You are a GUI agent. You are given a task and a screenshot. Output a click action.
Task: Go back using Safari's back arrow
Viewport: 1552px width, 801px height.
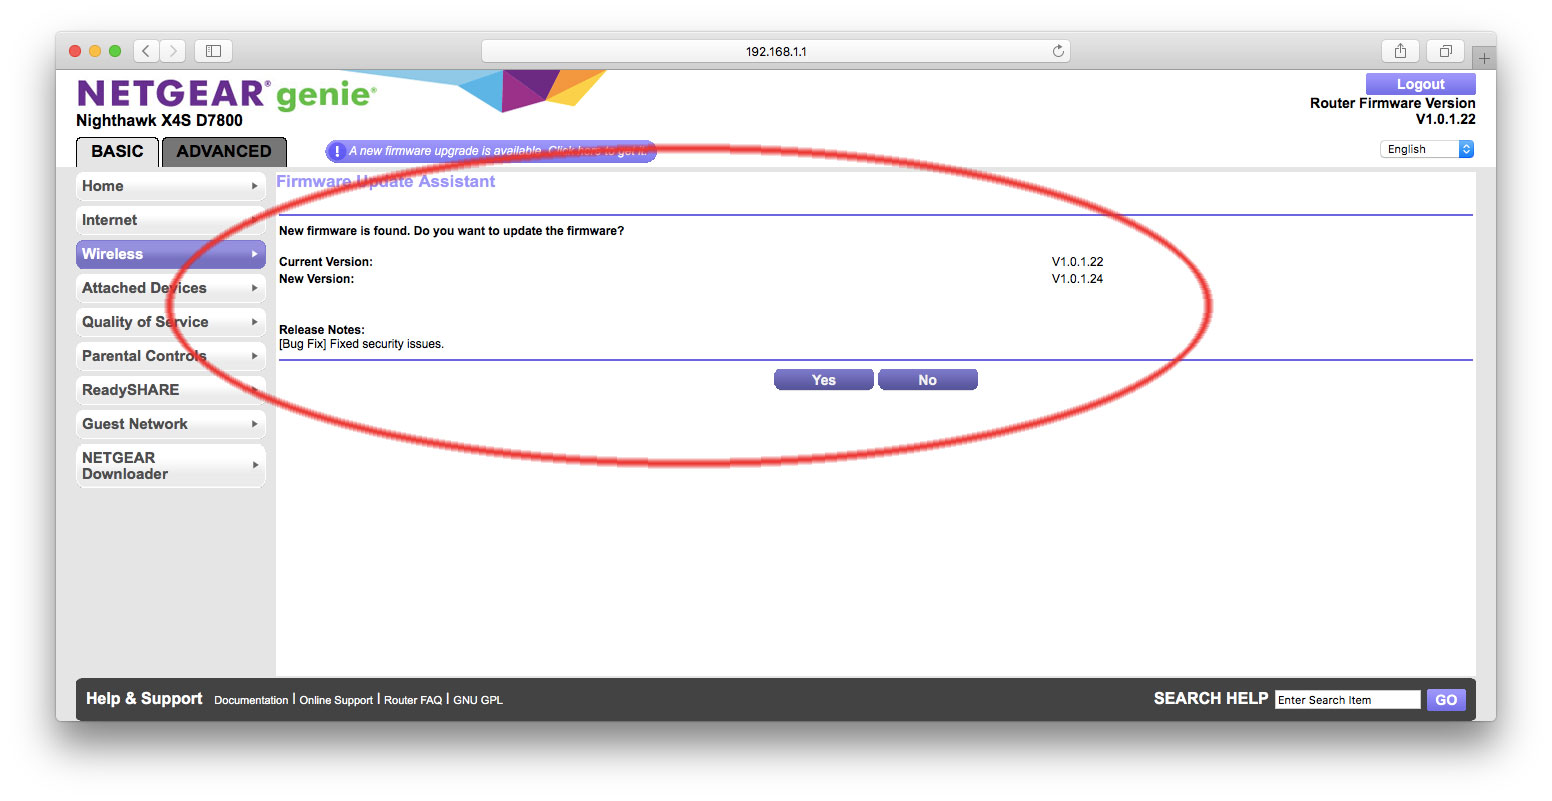click(146, 51)
